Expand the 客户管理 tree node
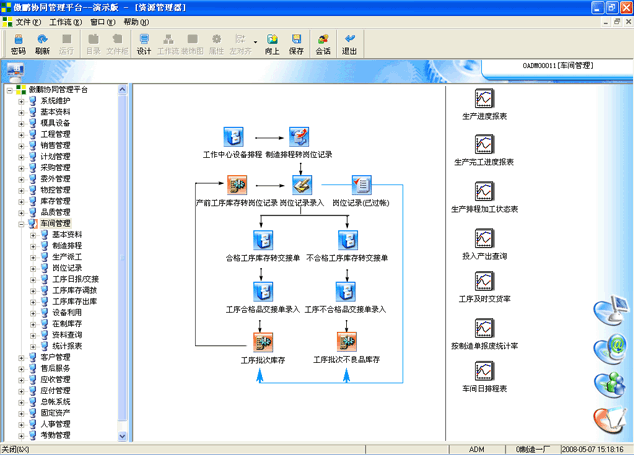Viewport: 635px width, 455px height. pos(21,357)
